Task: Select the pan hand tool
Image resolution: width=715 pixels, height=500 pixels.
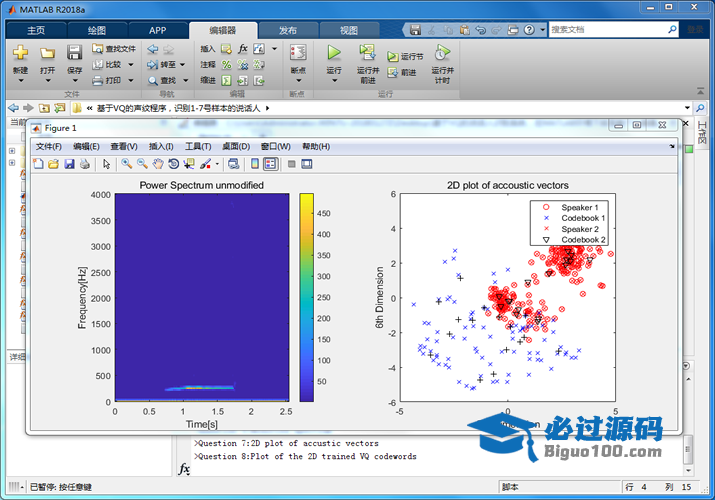Action: [x=158, y=164]
